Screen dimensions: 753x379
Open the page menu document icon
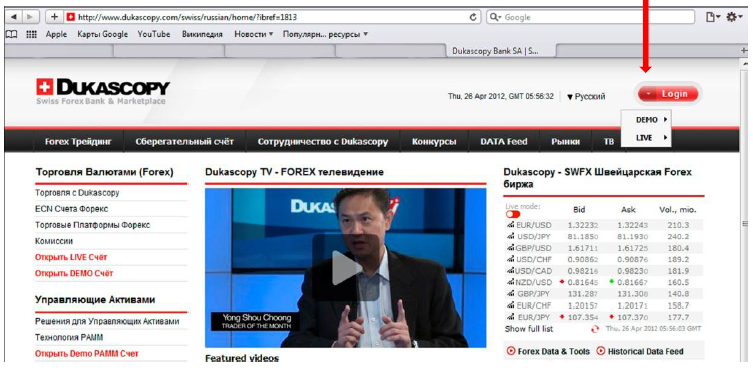coord(713,17)
